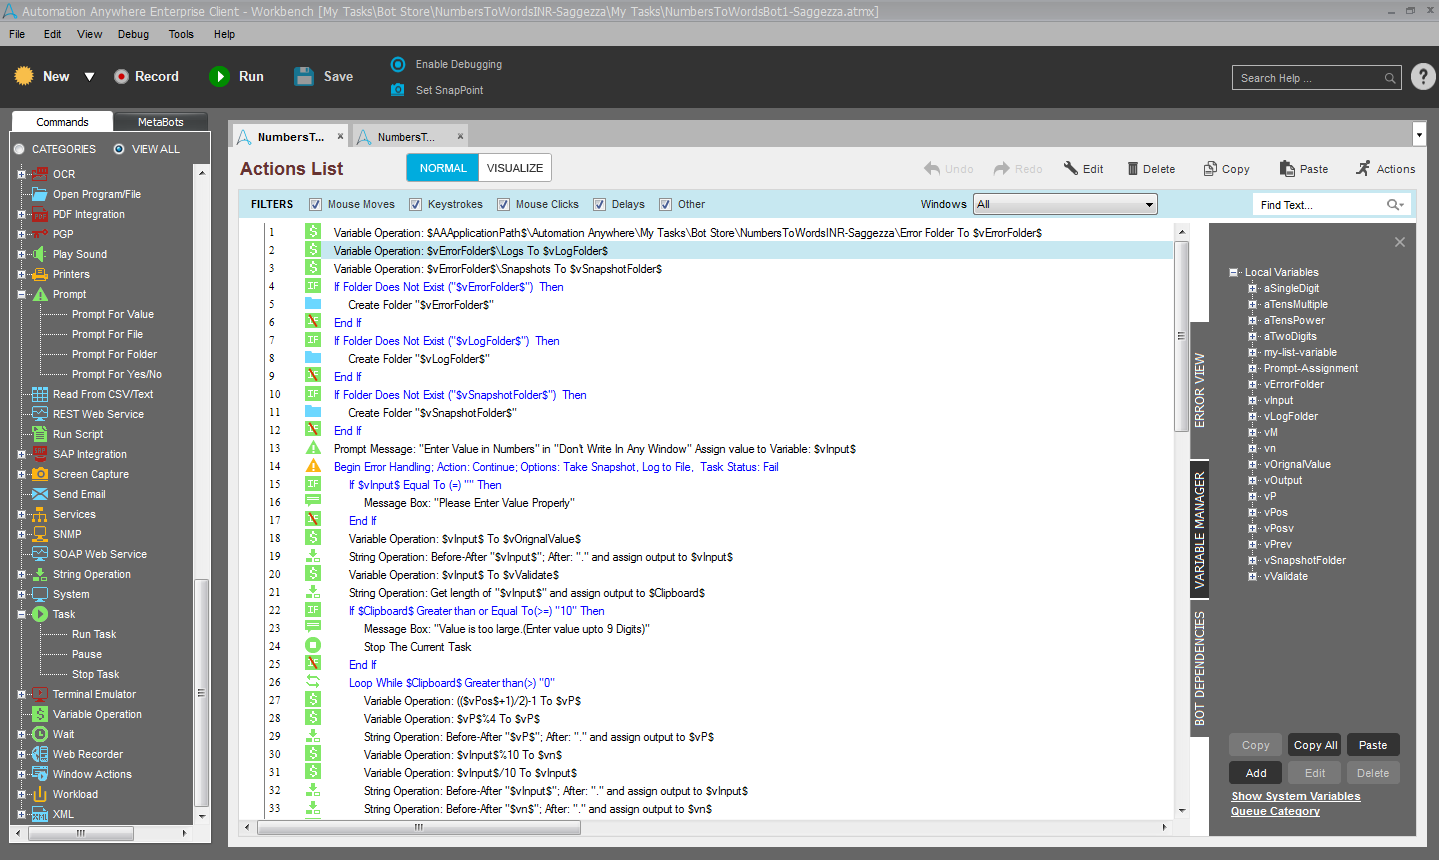Uncheck the Mouse Moves filter checkbox
This screenshot has height=860, width=1439.
[x=316, y=204]
